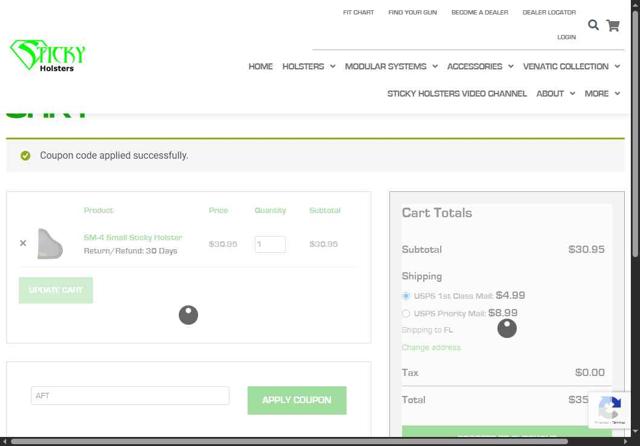Expand the More menu chevron

coord(617,93)
